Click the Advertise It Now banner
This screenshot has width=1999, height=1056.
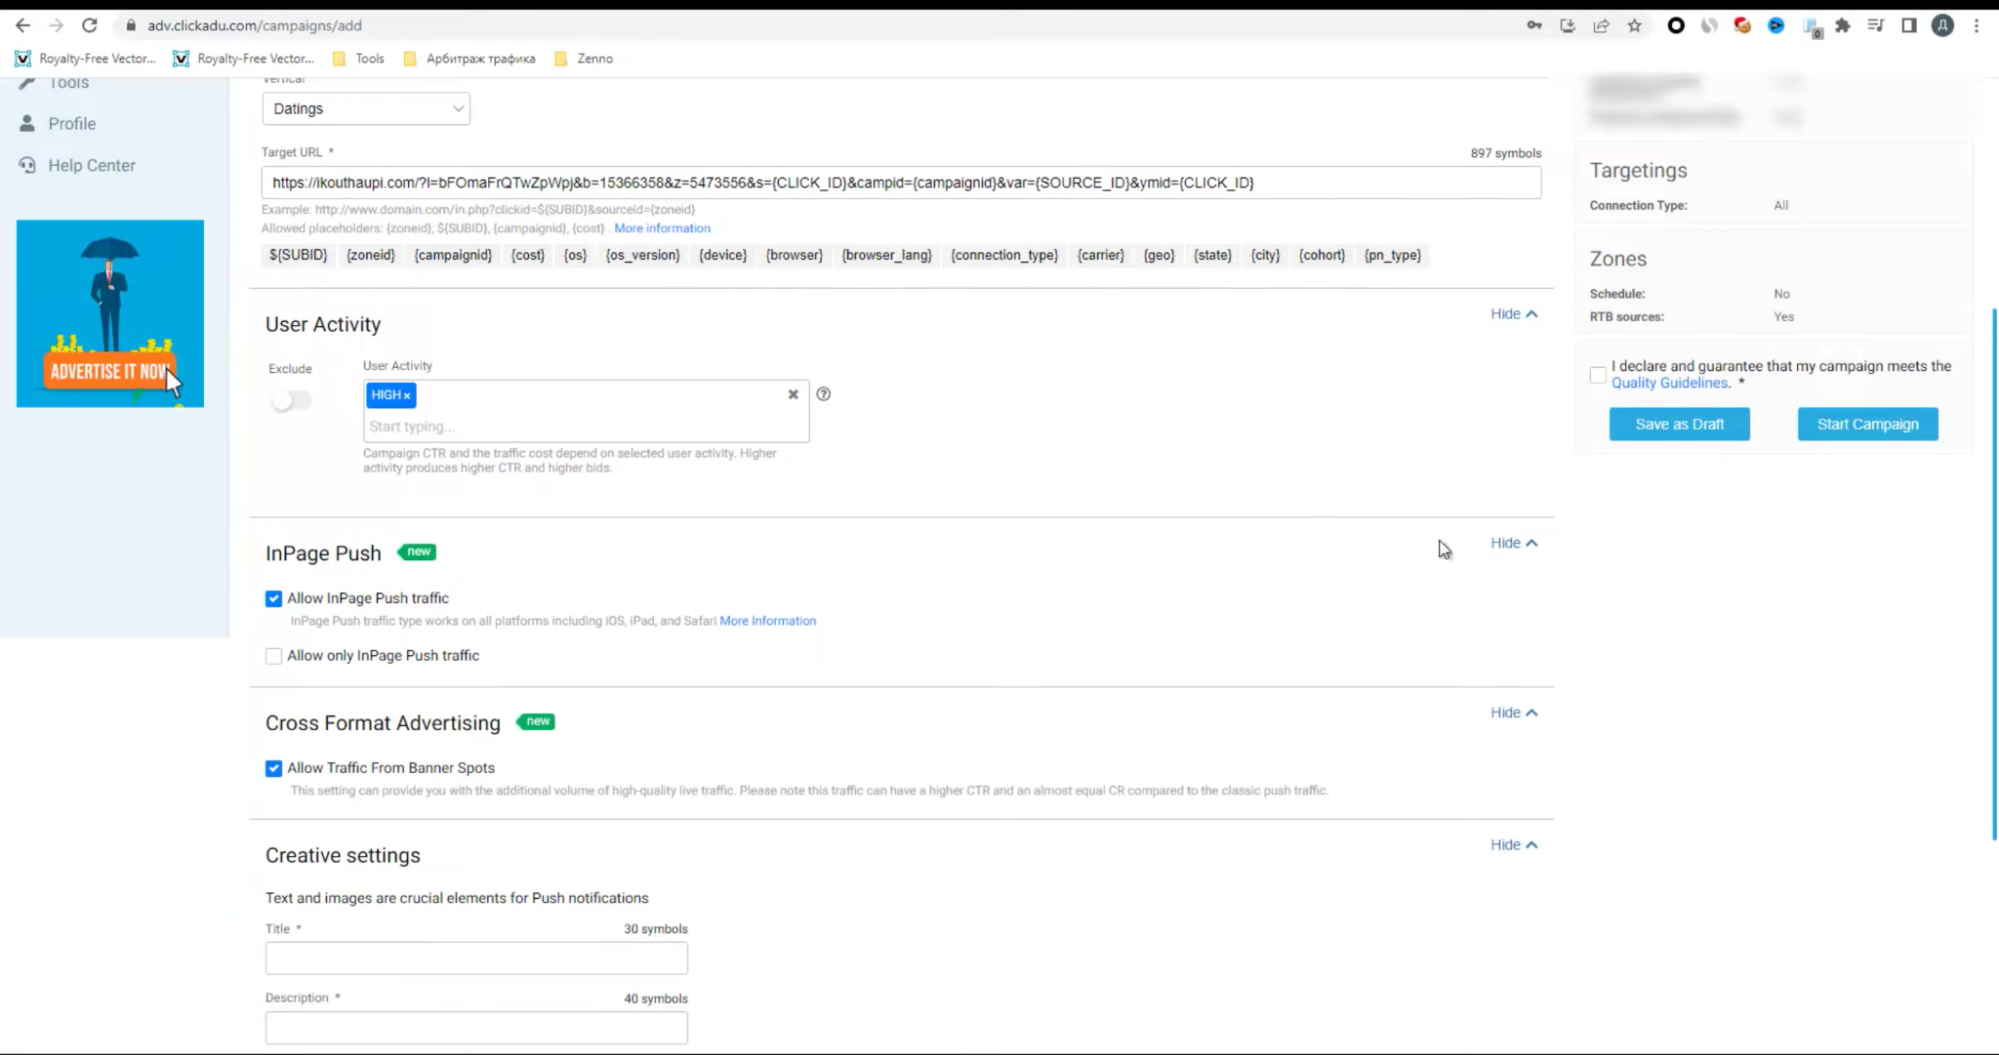[x=110, y=313]
